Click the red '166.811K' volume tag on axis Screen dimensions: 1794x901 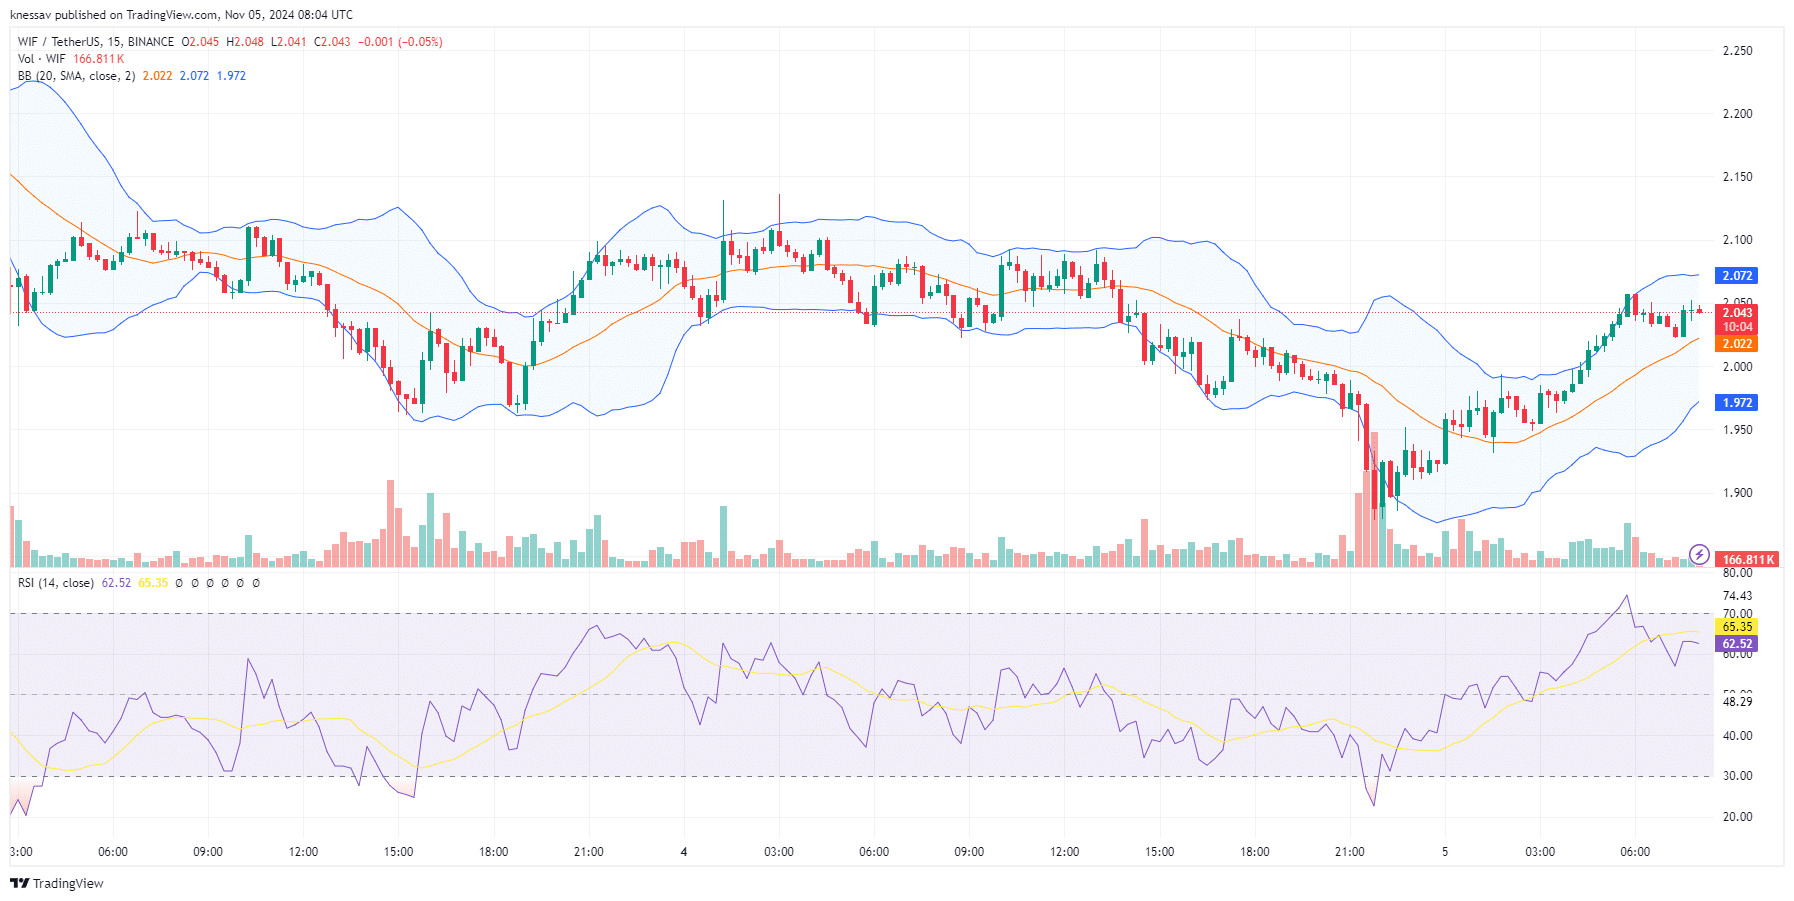coord(1748,560)
